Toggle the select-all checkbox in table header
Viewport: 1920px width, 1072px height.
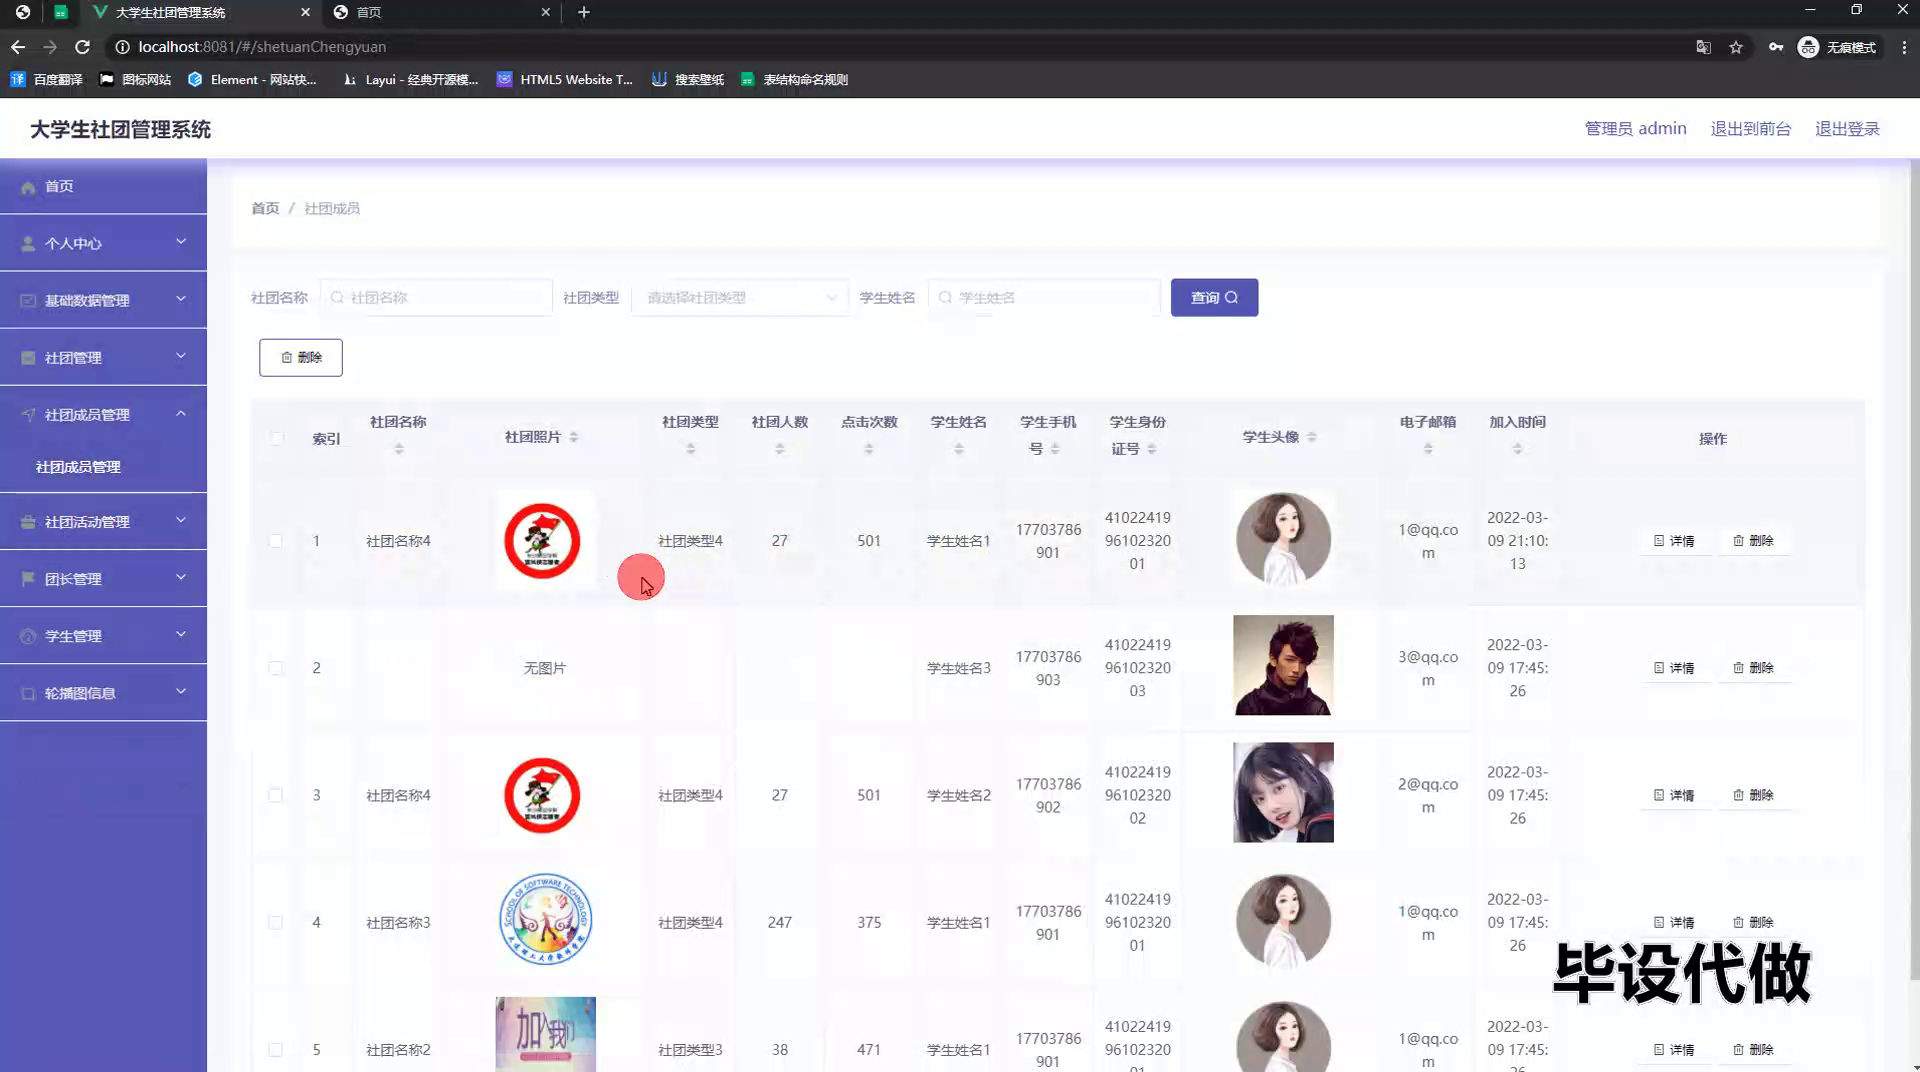[276, 438]
